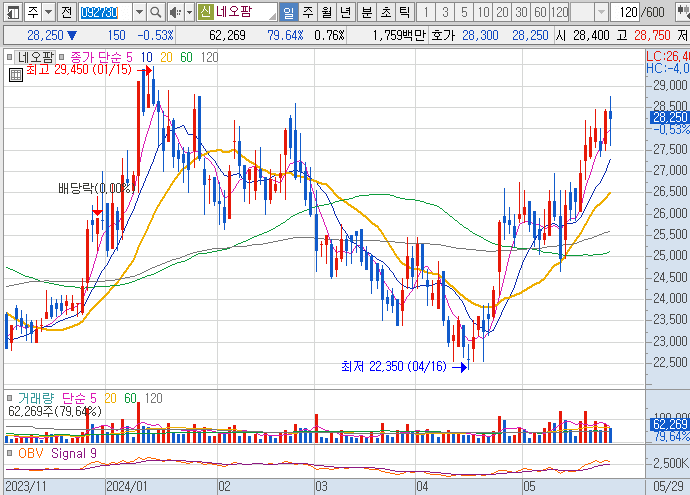Click the green 신 badge icon
690x495 pixels.
coord(205,12)
